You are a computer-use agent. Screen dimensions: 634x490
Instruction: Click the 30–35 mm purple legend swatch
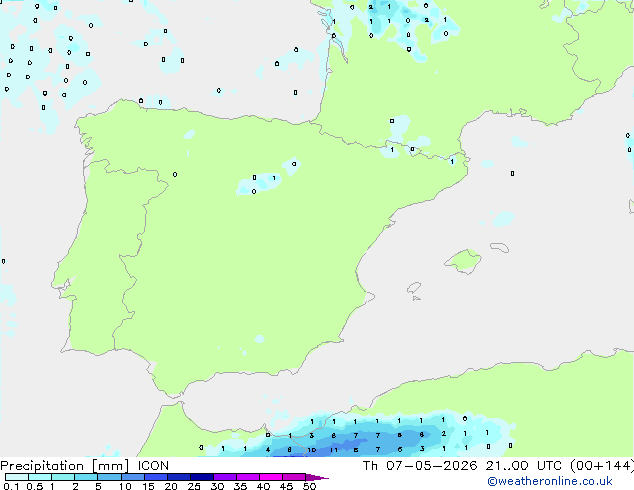click(x=224, y=477)
